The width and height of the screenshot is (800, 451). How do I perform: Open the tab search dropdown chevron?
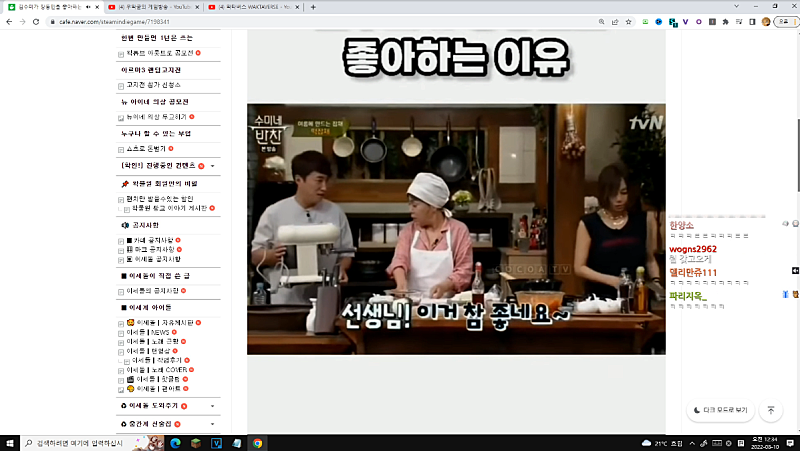[x=736, y=7]
